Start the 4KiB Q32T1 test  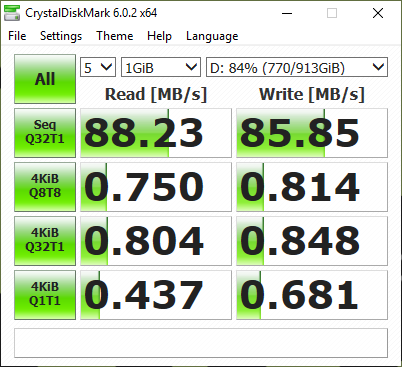click(45, 241)
